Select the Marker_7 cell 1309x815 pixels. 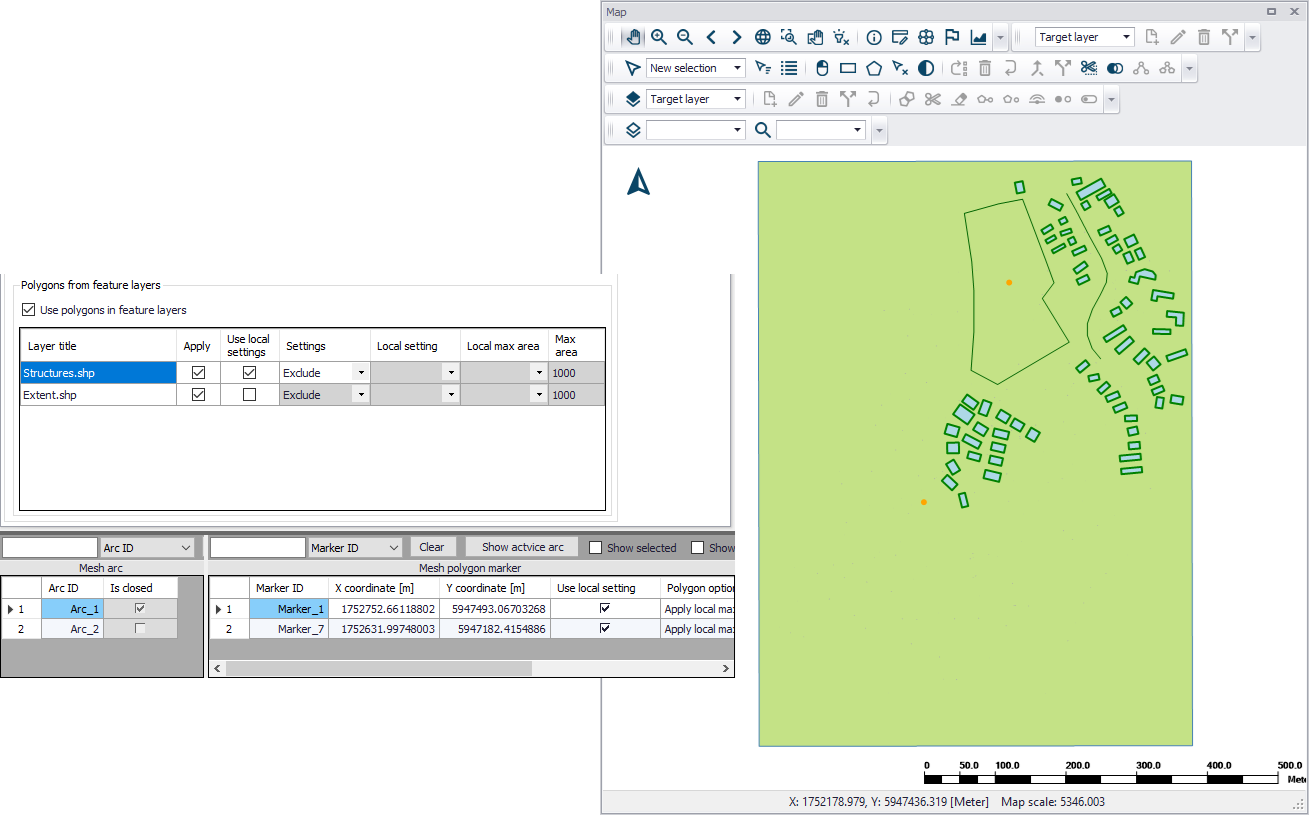pos(289,629)
